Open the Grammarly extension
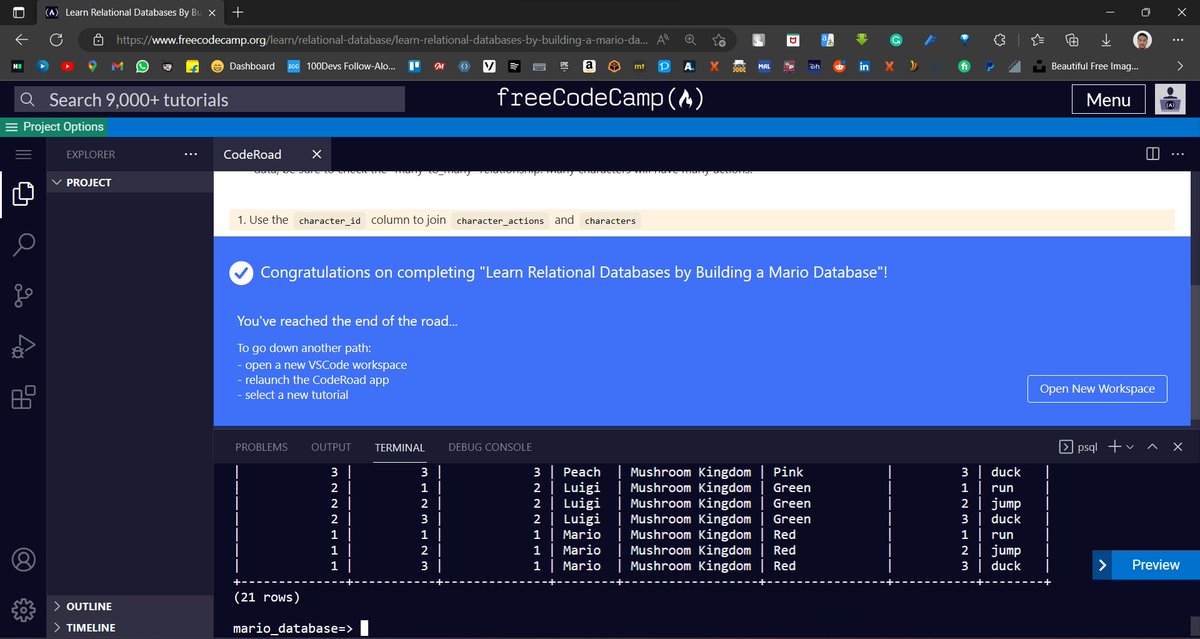 pos(896,39)
